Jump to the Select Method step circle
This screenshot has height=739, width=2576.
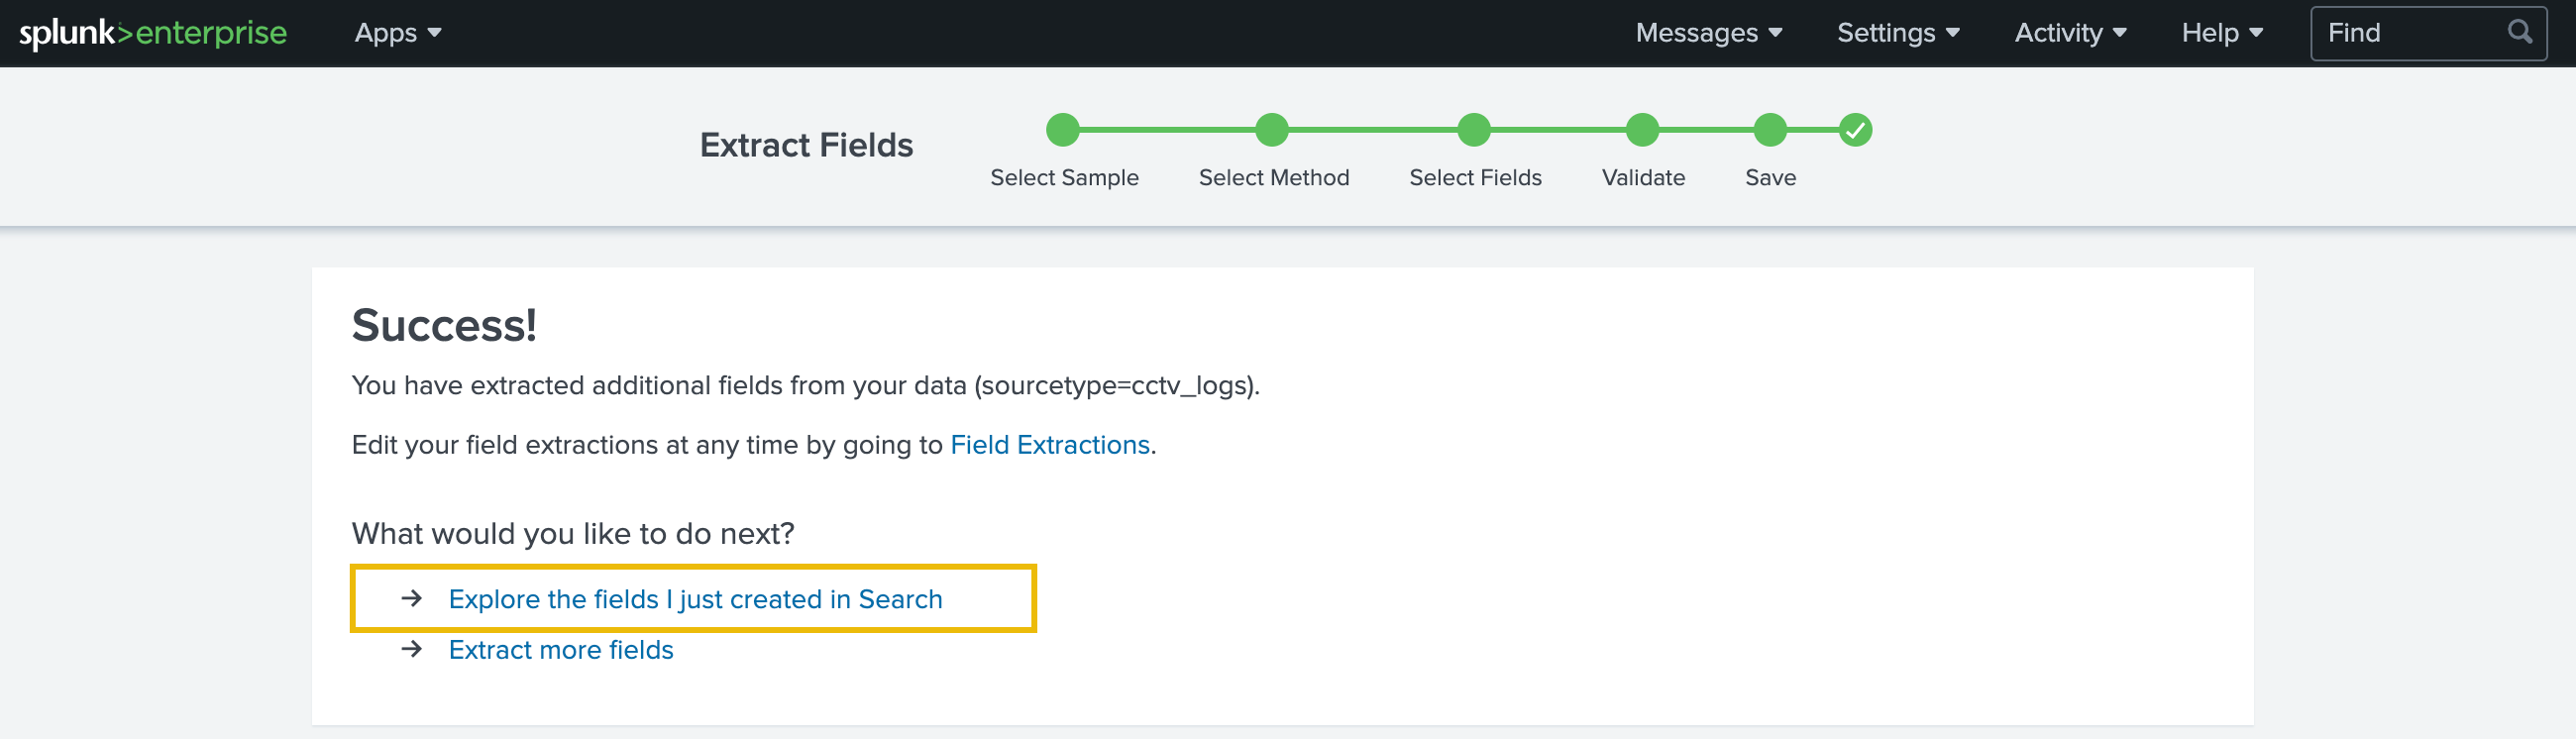[1272, 130]
